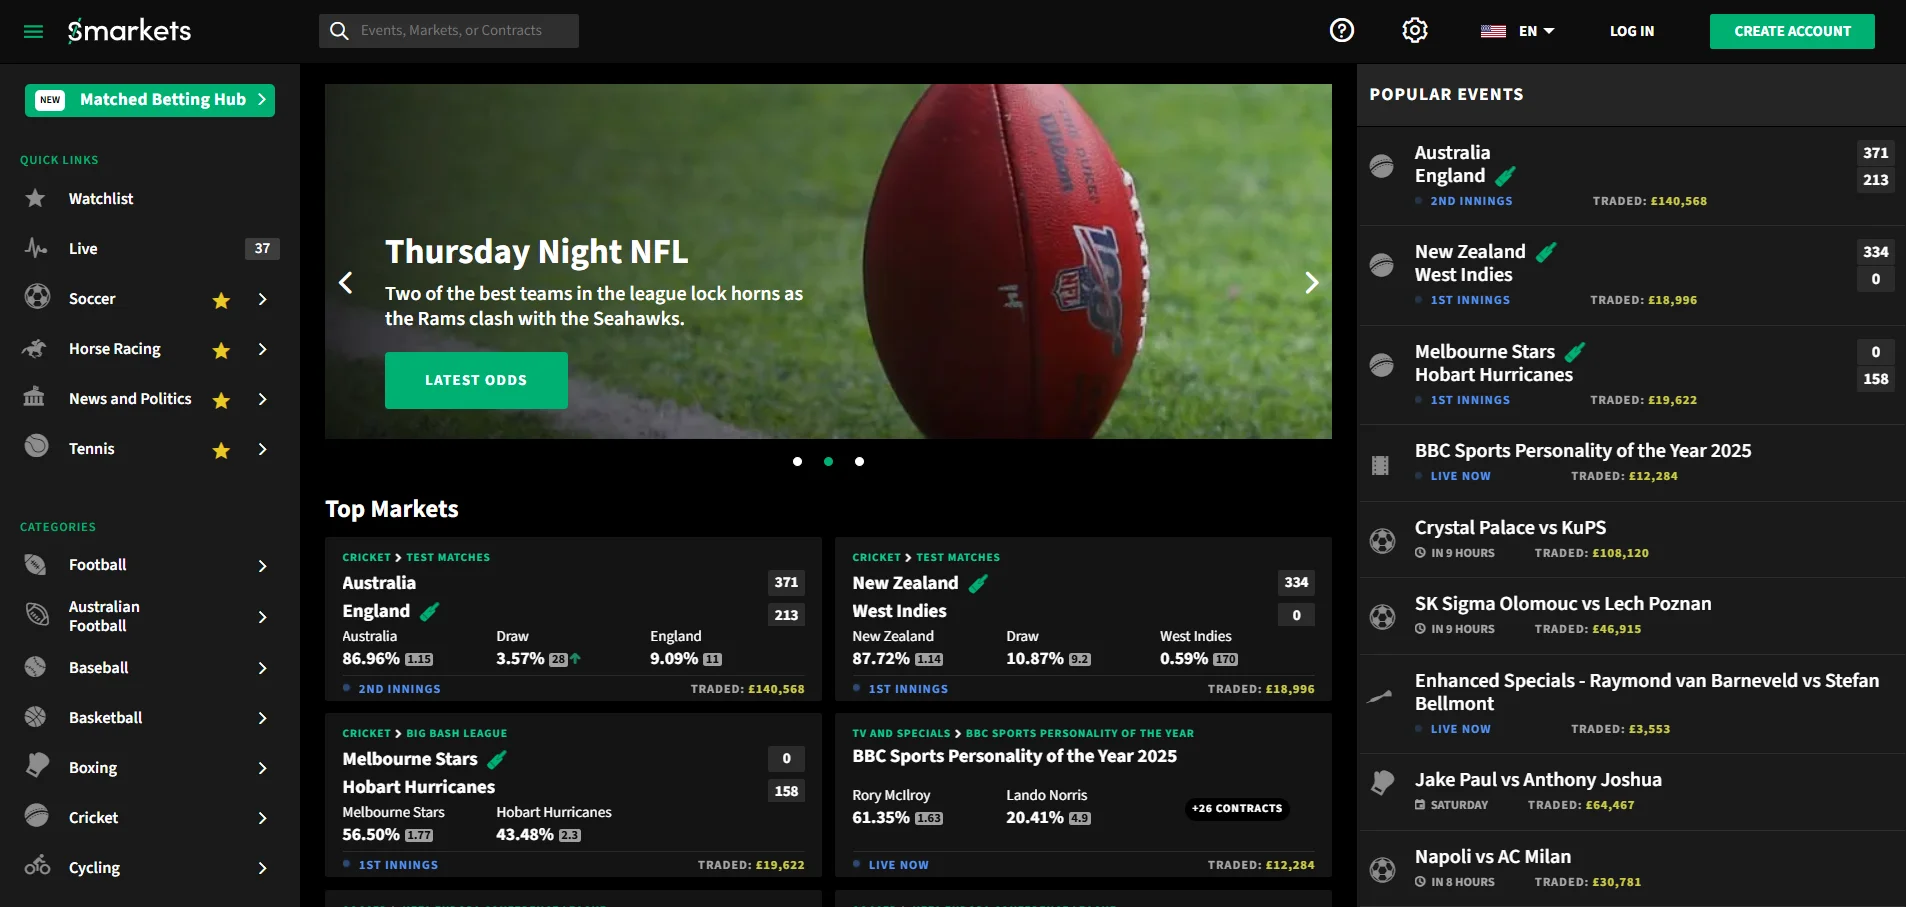The image size is (1906, 907).
Task: Click the CREATE ACCOUNT button
Action: pyautogui.click(x=1792, y=31)
